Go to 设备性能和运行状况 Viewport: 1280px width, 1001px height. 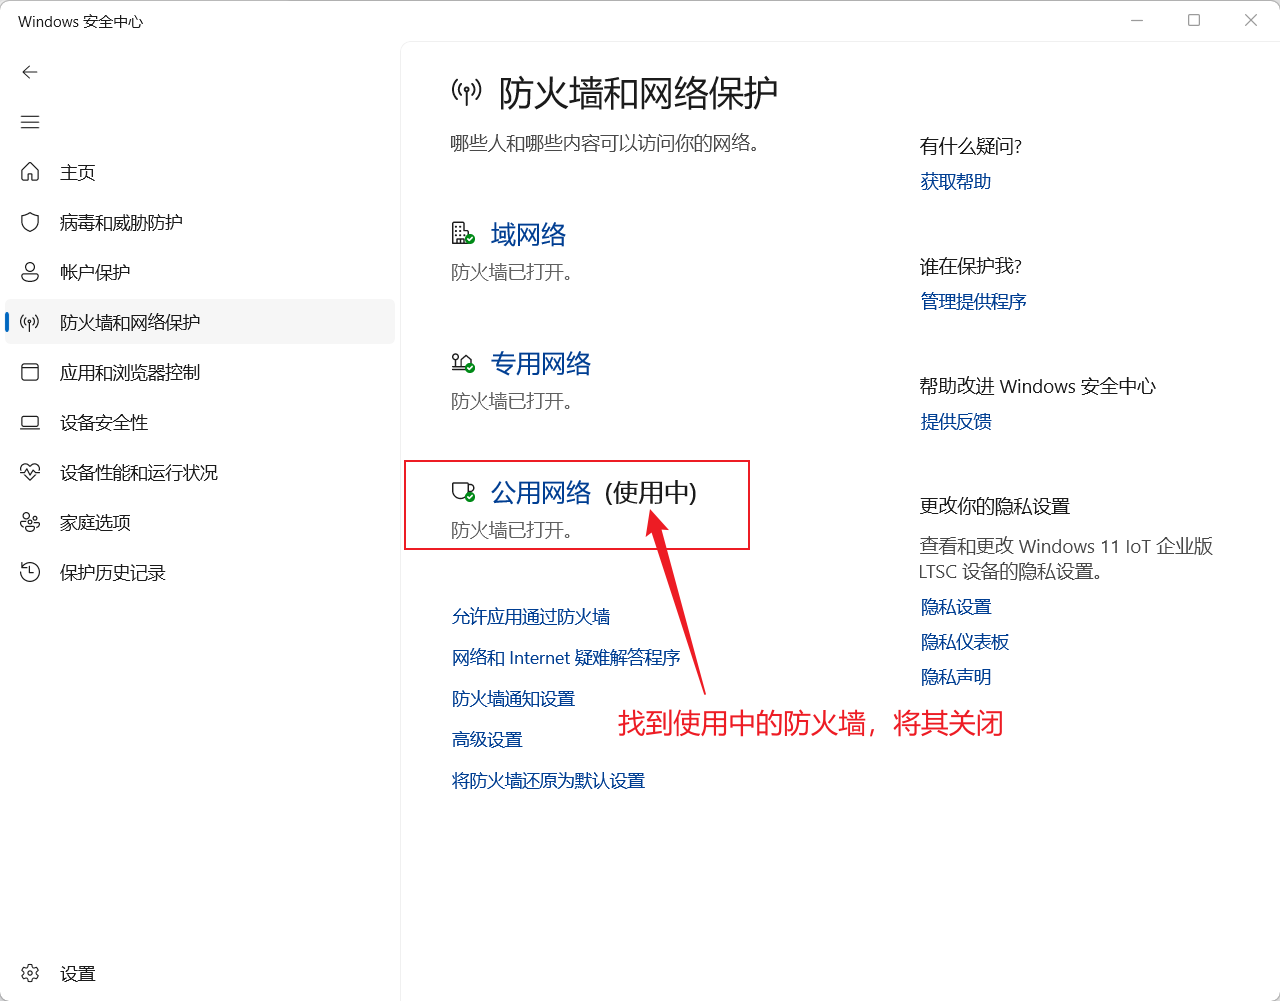point(200,472)
